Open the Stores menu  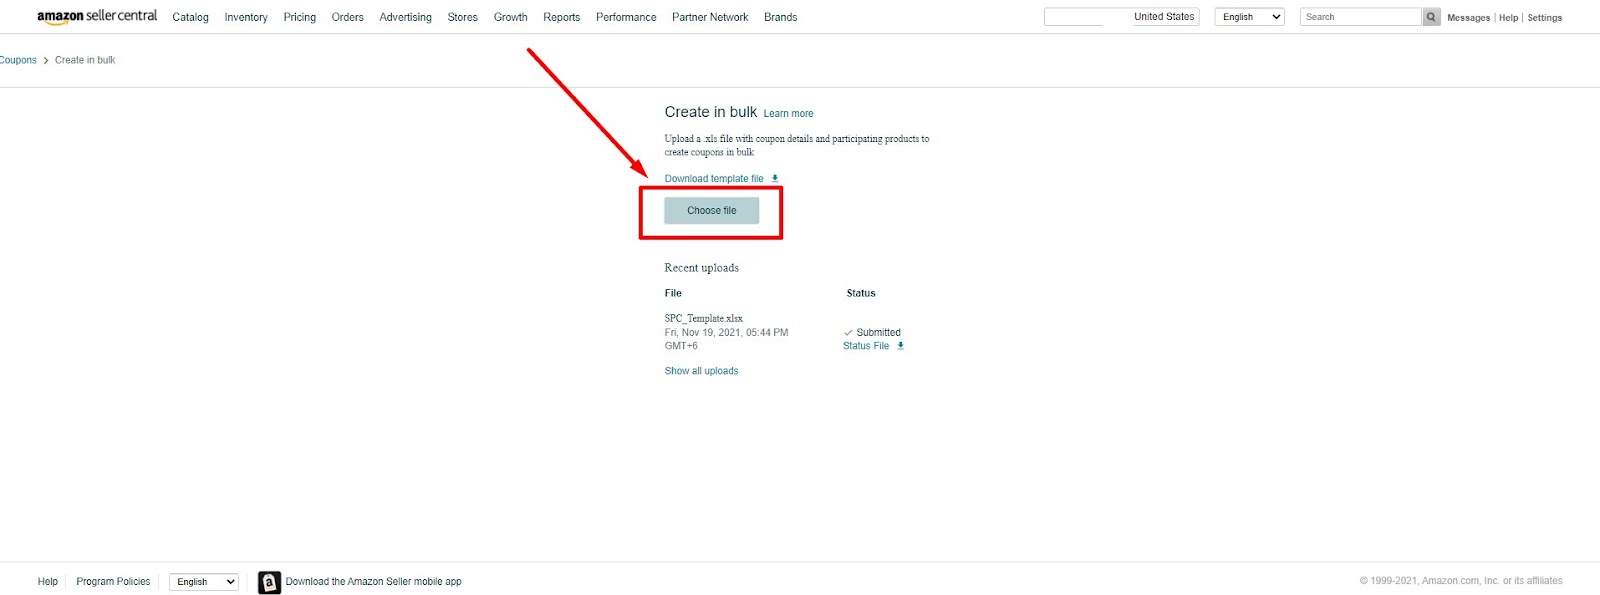(462, 17)
